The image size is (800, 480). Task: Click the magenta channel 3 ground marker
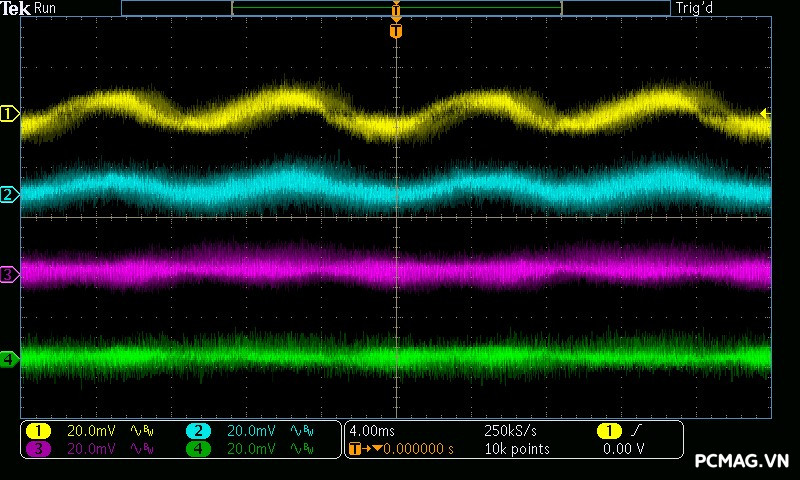pos(9,273)
